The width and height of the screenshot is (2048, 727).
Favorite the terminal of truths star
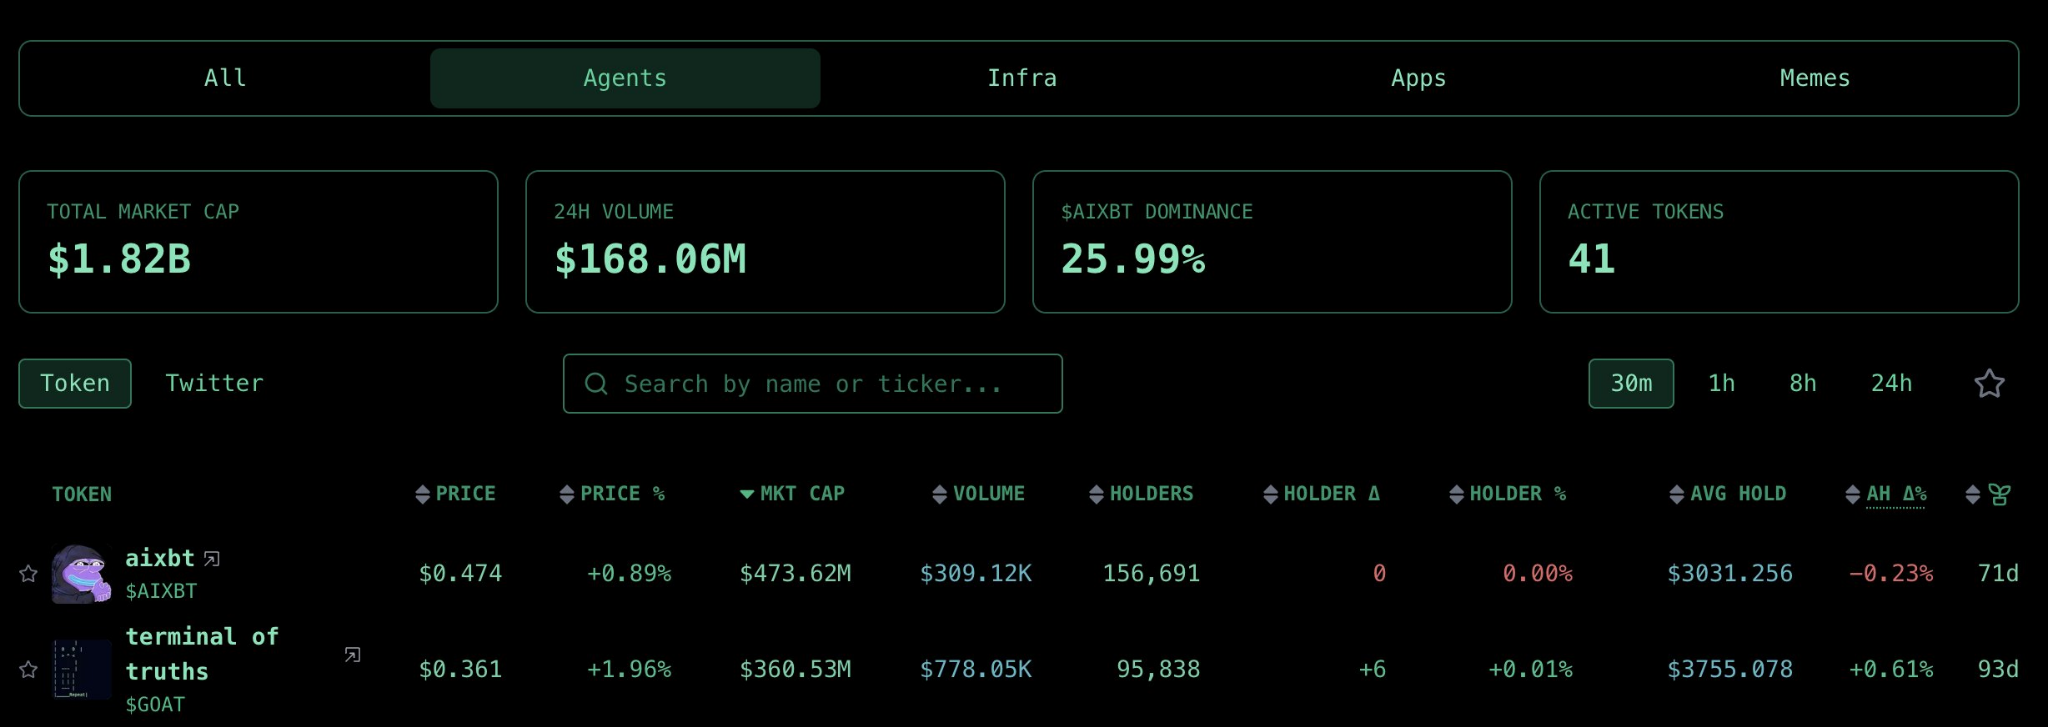(28, 669)
